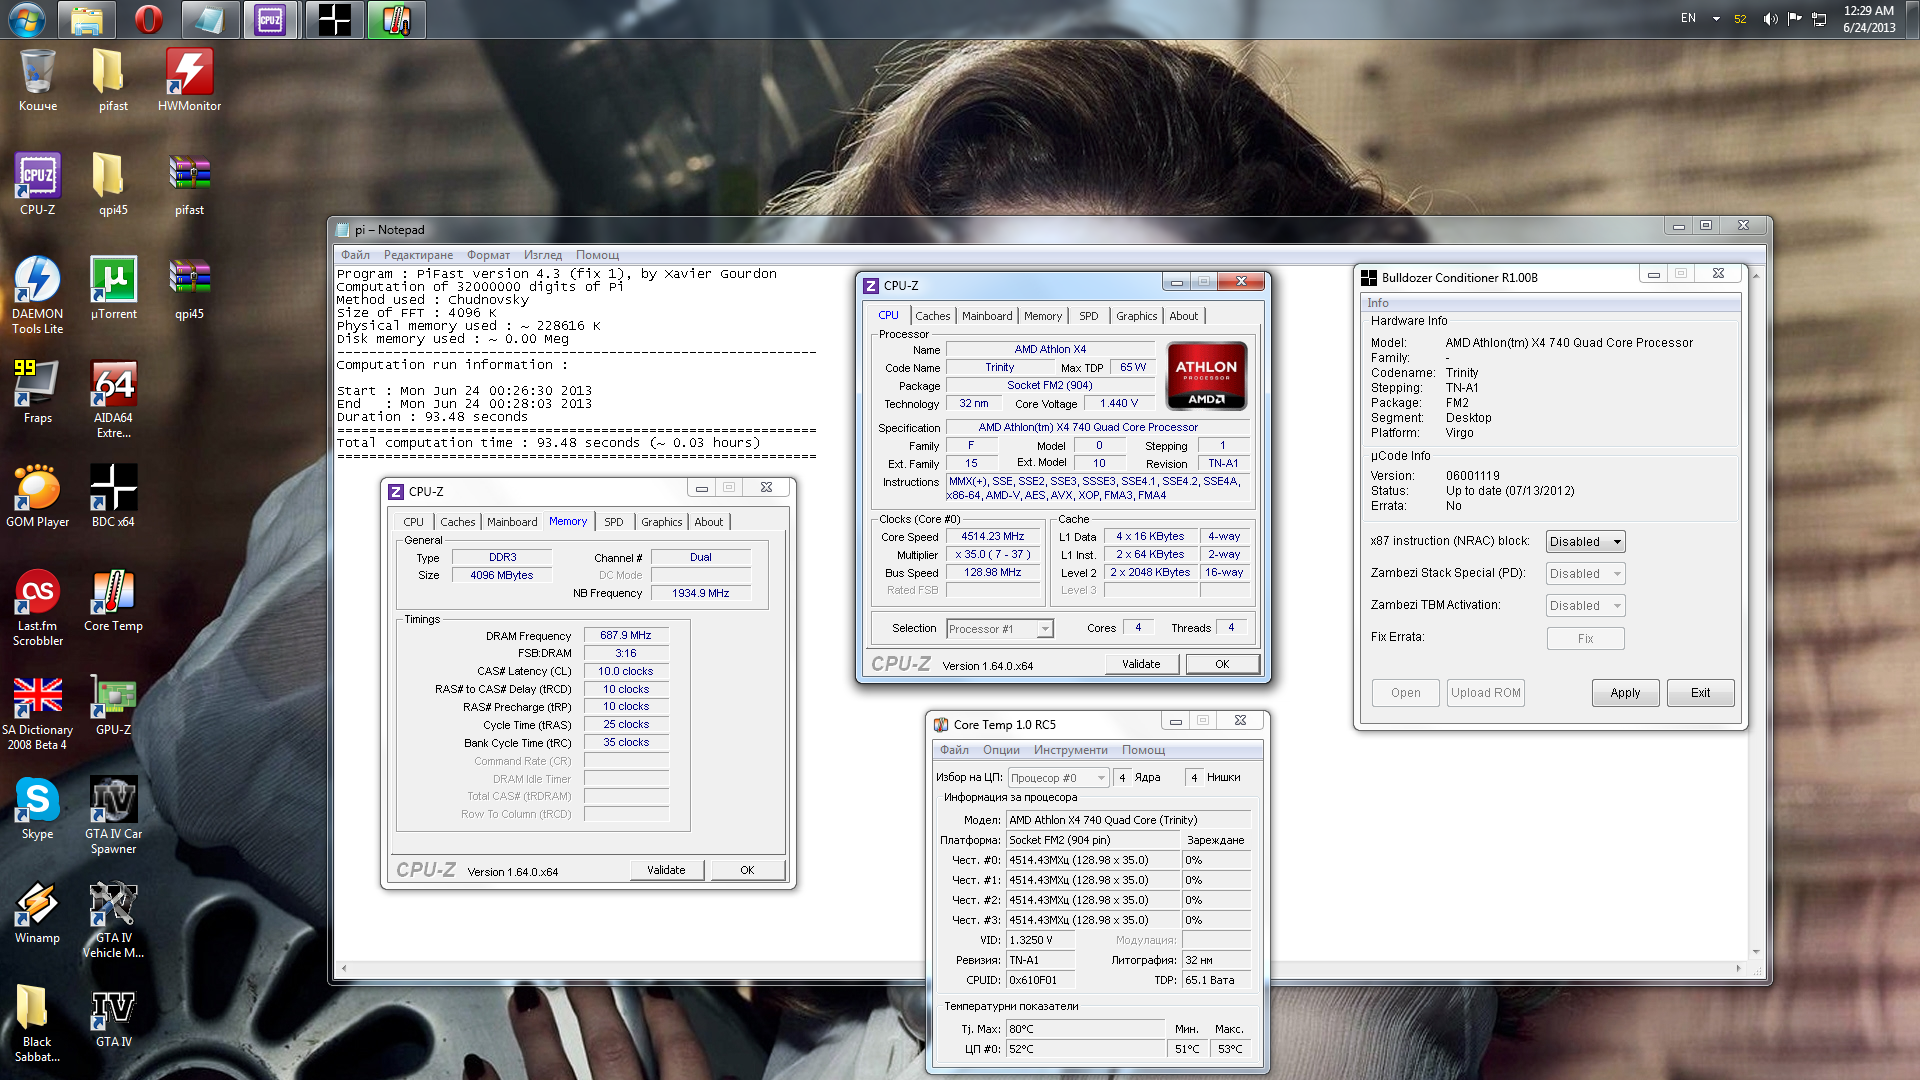
Task: Click the Windows Start orb
Action: point(26,19)
